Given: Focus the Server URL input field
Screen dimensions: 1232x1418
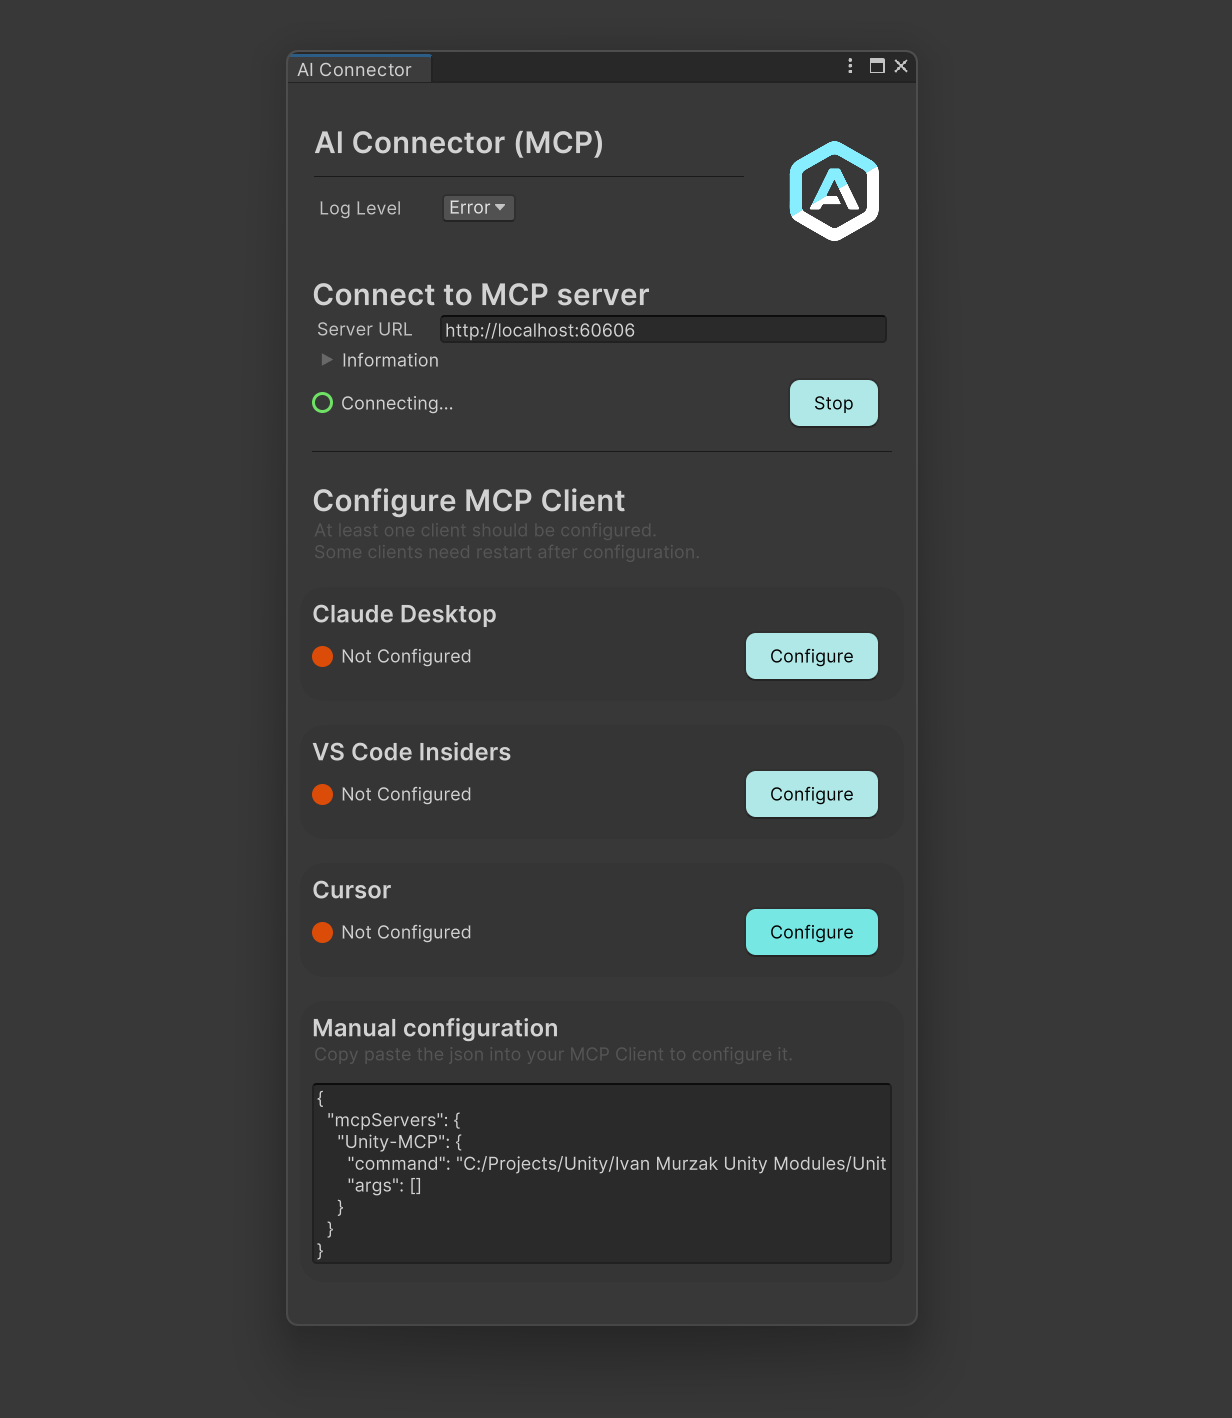Looking at the screenshot, I should click(662, 330).
